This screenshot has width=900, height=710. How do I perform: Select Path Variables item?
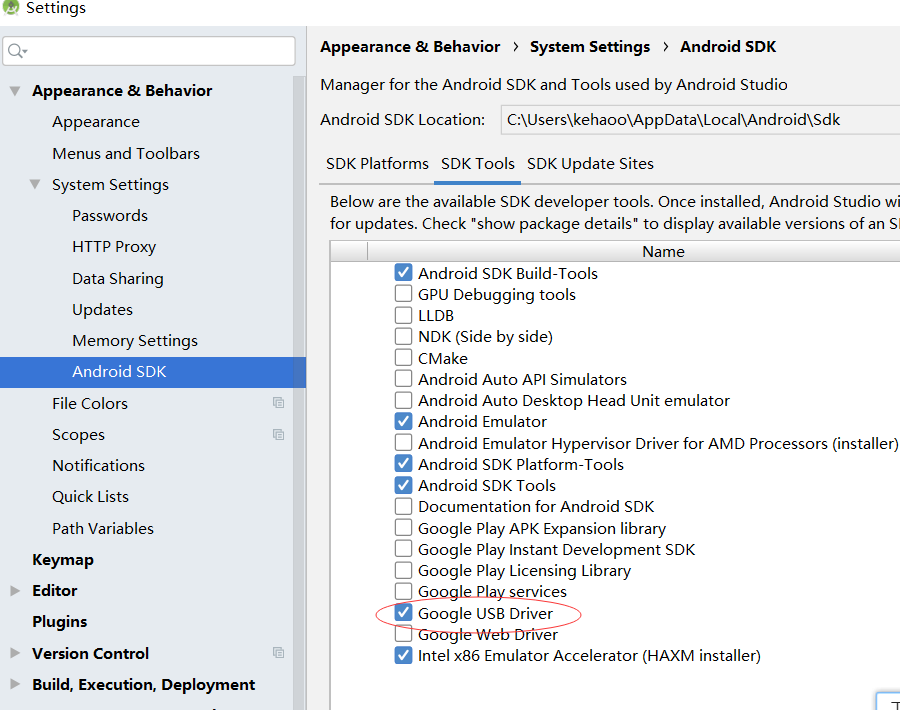103,528
